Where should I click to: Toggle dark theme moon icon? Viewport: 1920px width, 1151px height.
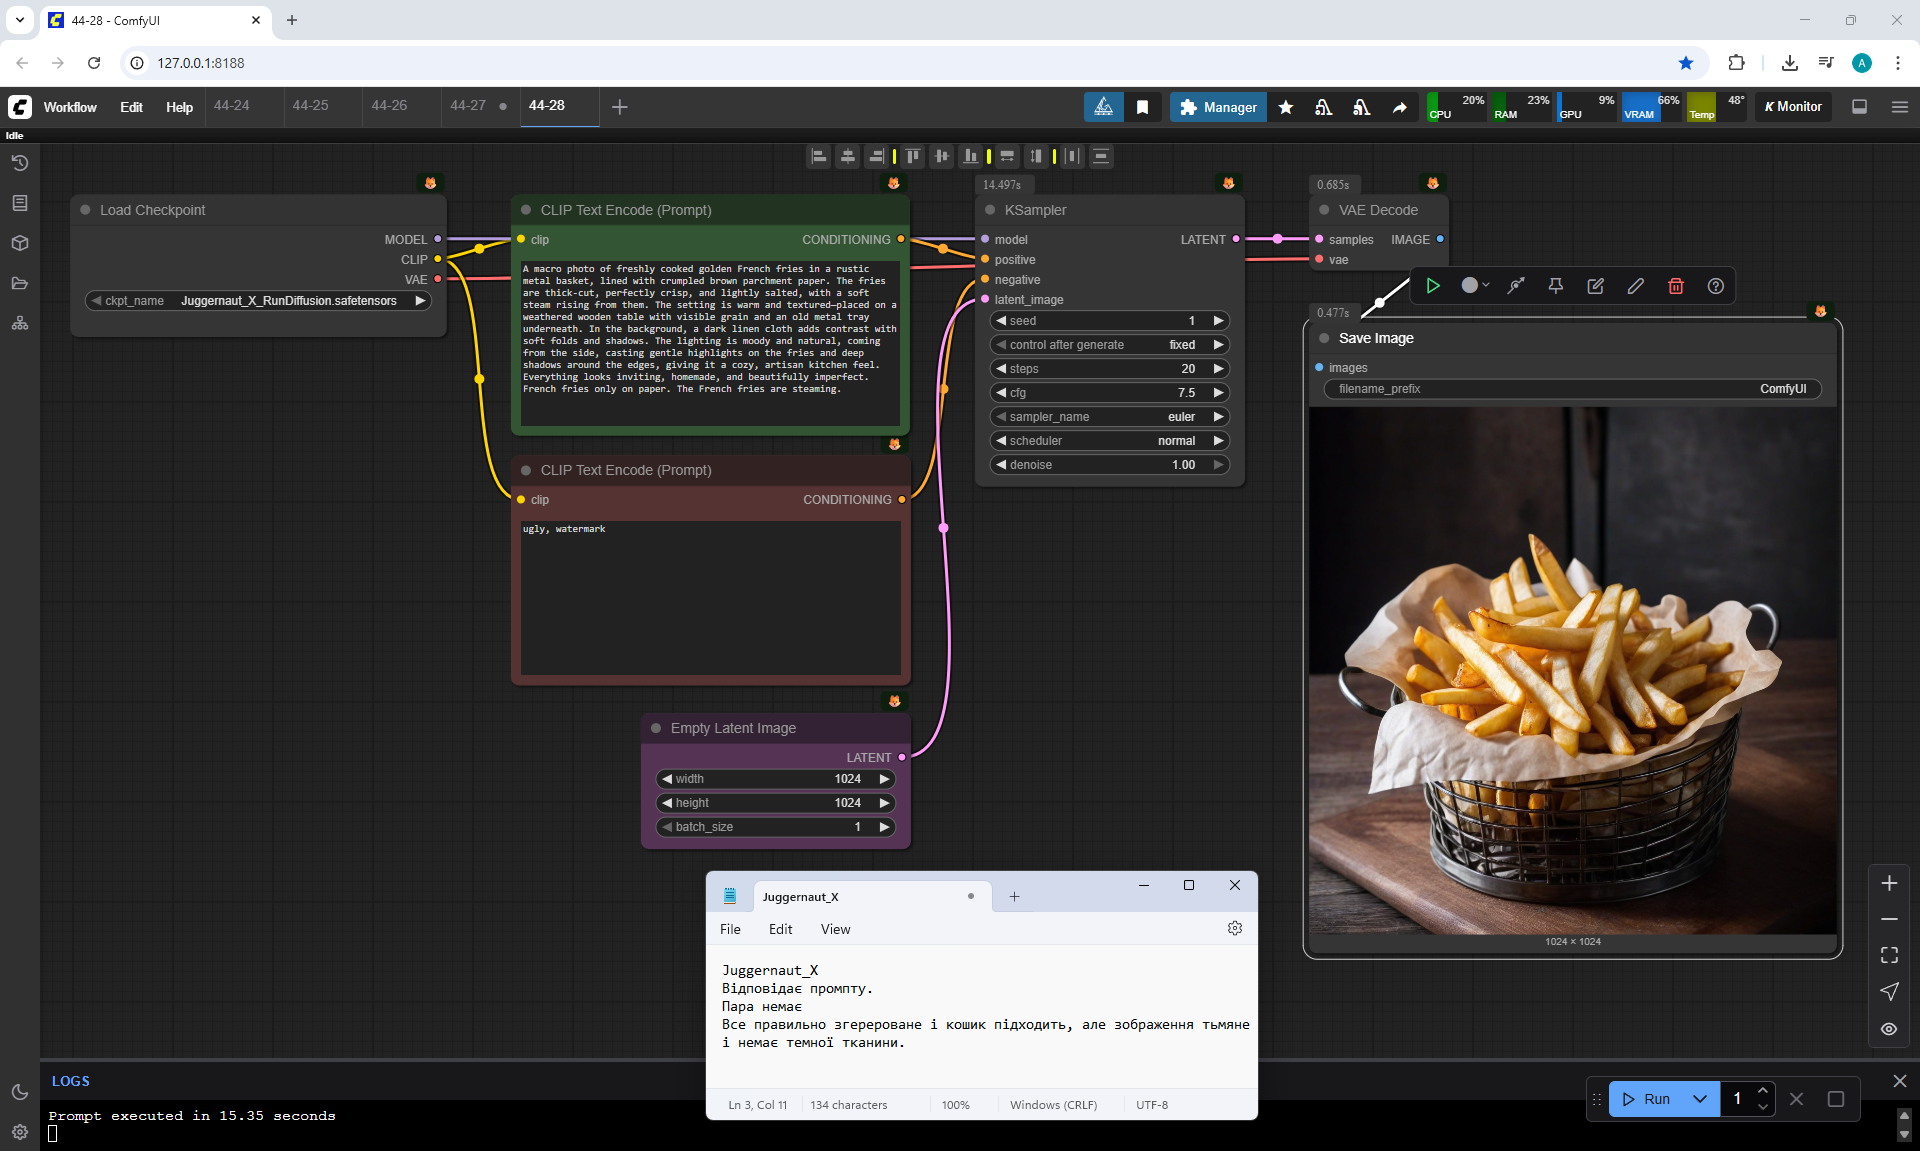(x=19, y=1092)
